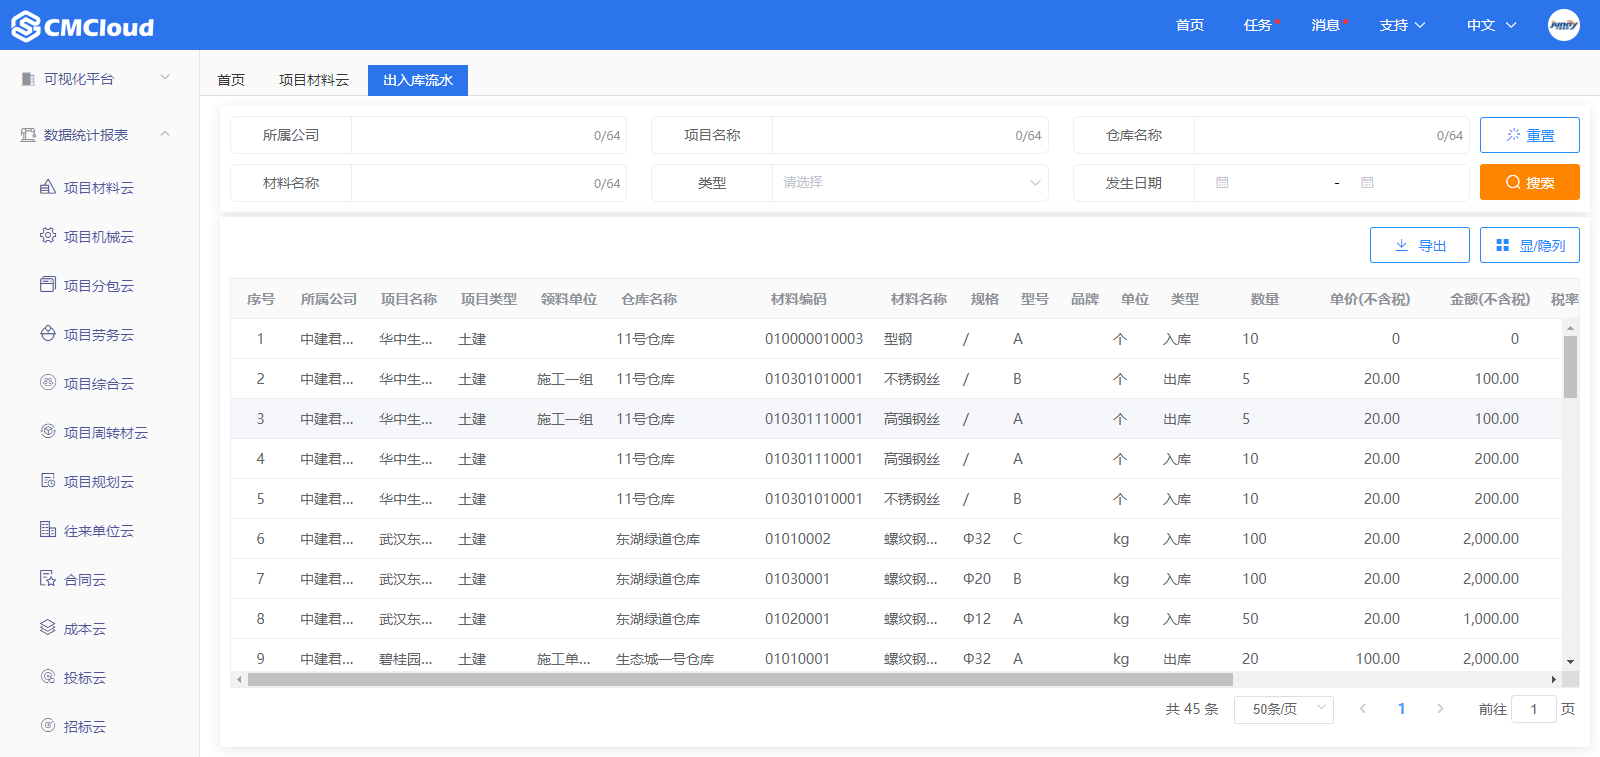
Task: Go to 首页 in top navigation
Action: (1190, 25)
